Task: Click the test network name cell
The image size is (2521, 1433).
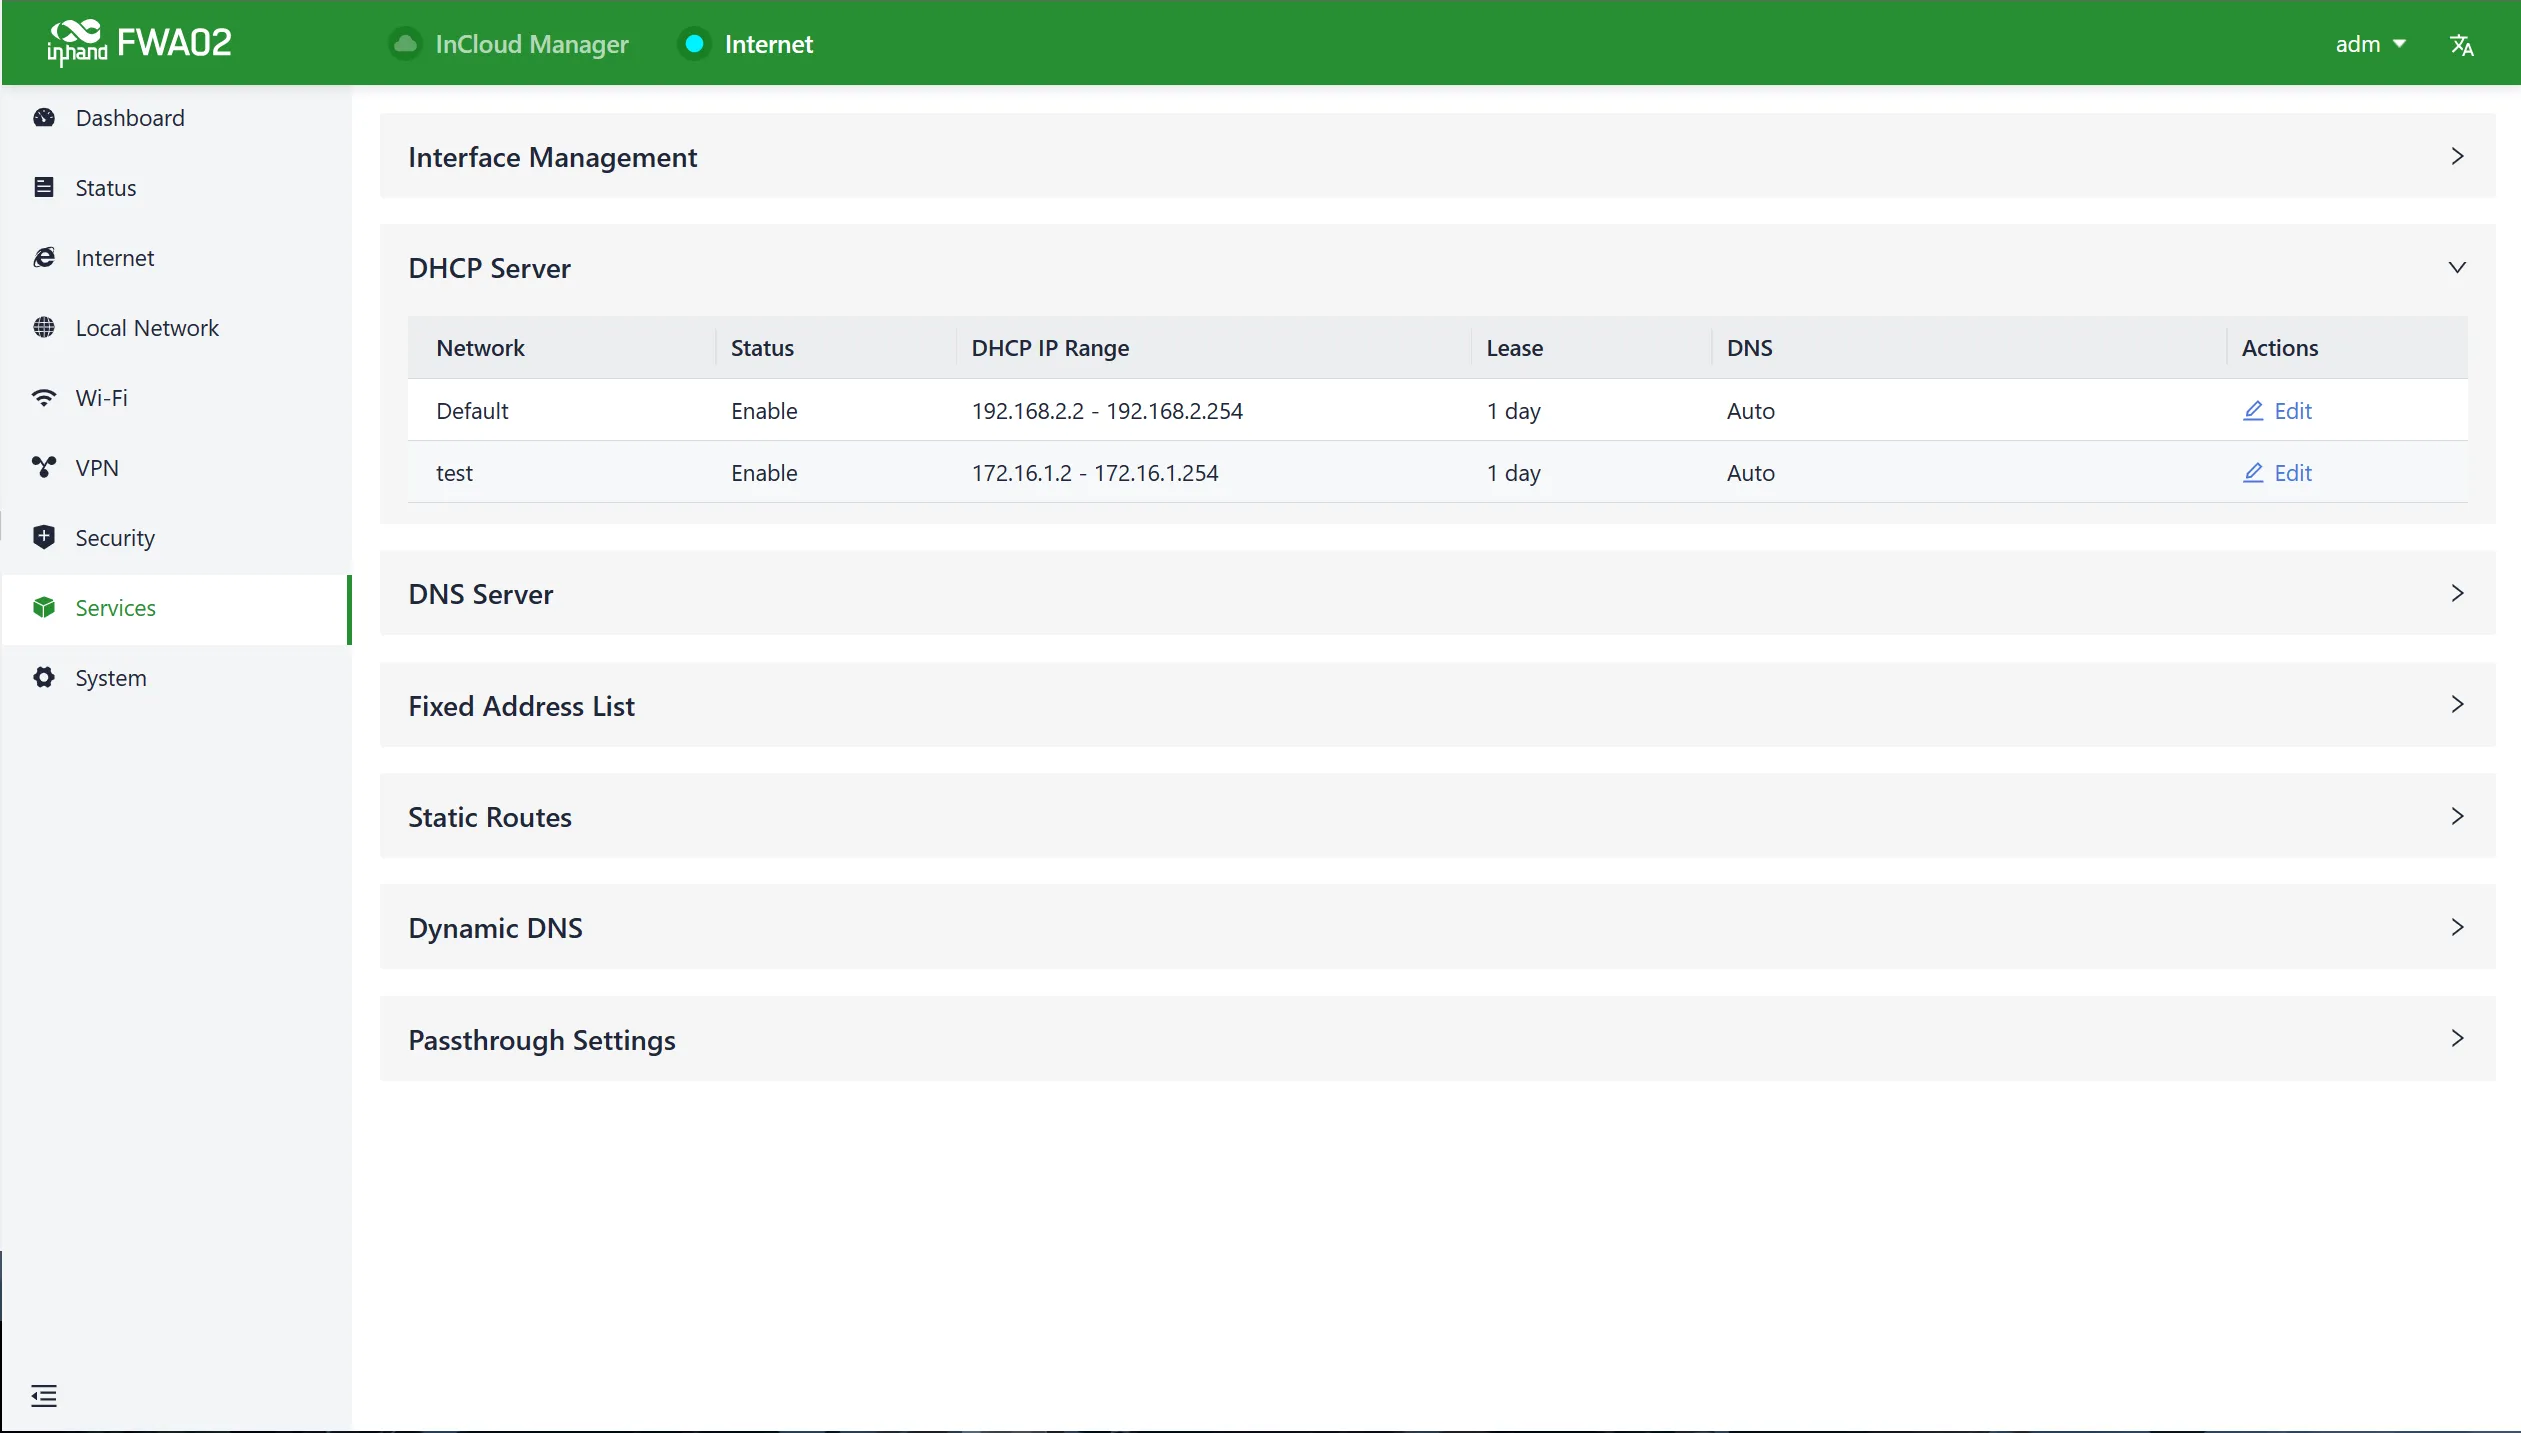Action: pyautogui.click(x=454, y=473)
